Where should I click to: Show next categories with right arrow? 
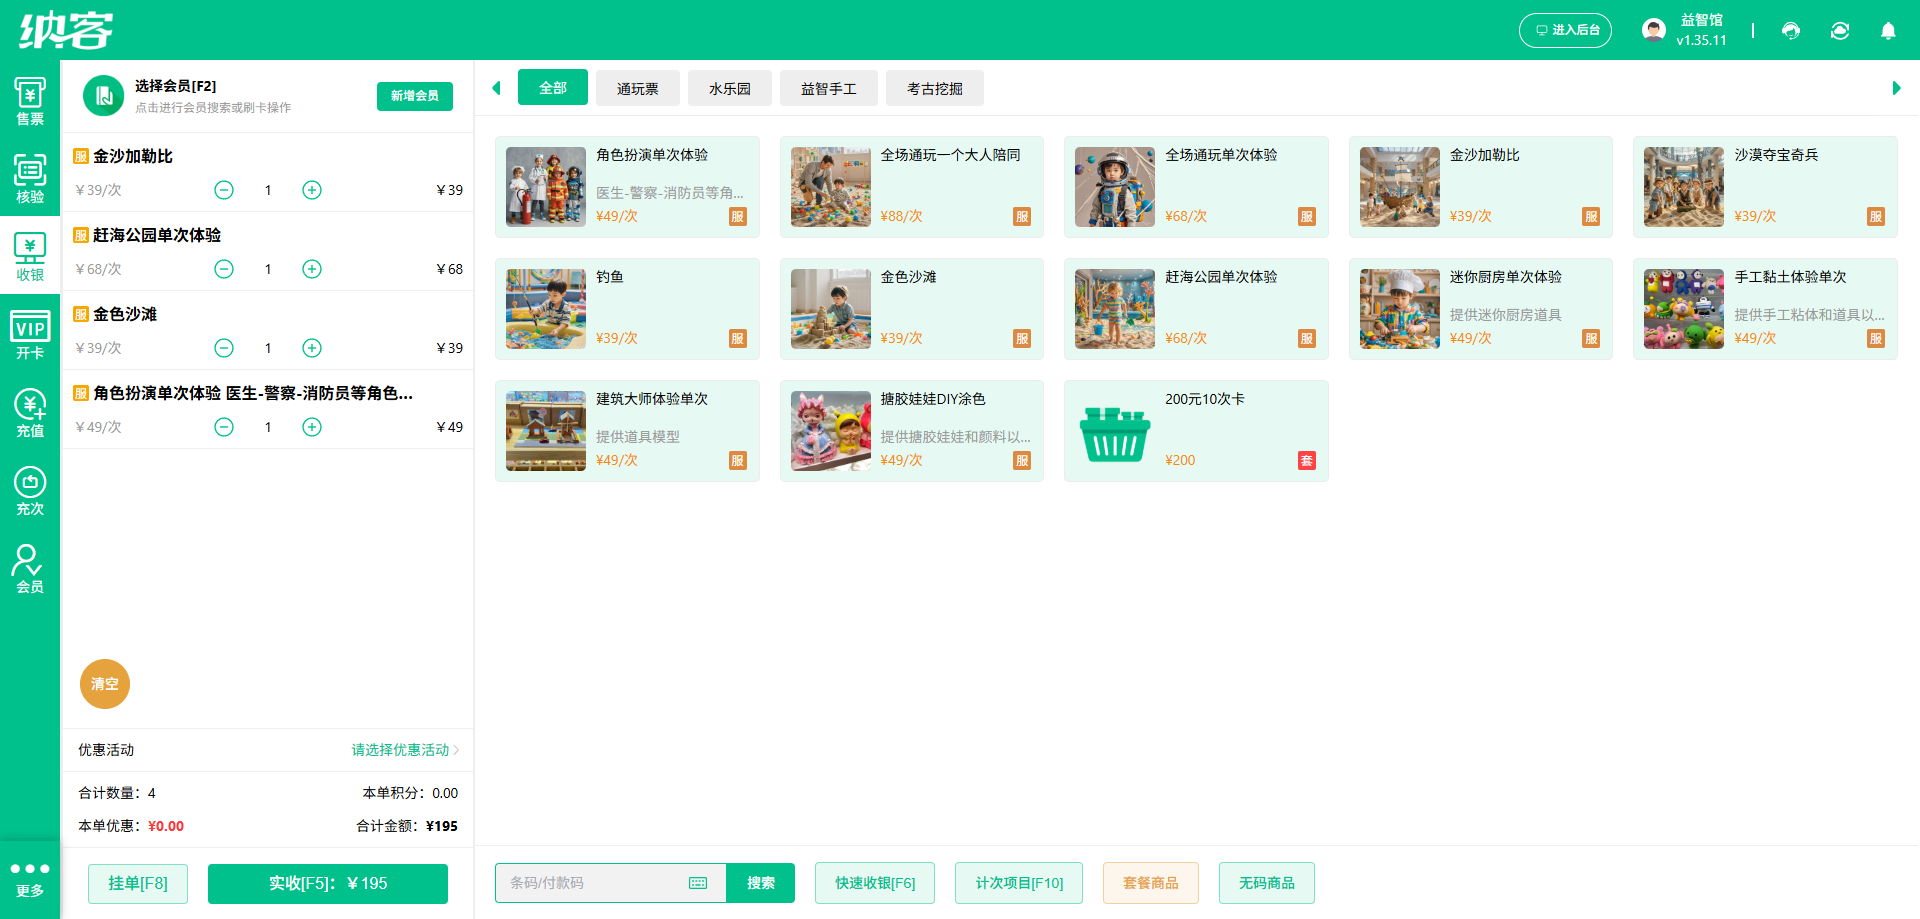[1896, 88]
